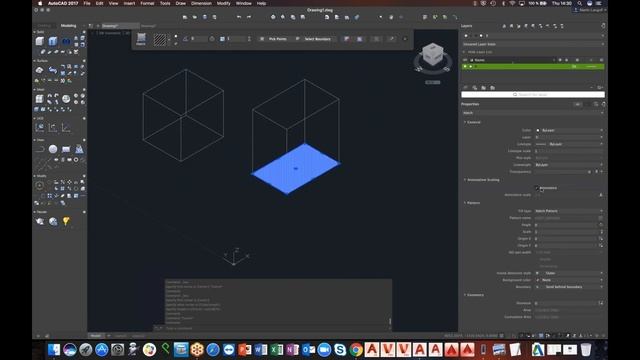Collapse the Pattern section in Properties
Image resolution: width=640 pixels, height=360 pixels.
pos(464,203)
